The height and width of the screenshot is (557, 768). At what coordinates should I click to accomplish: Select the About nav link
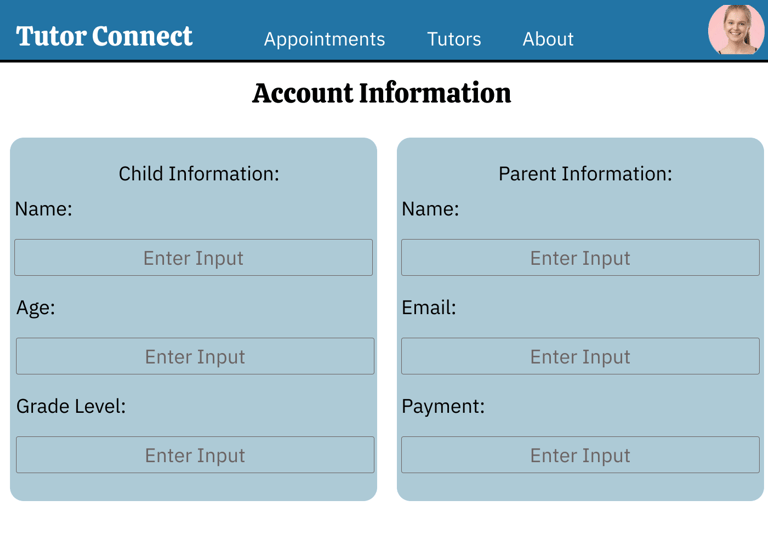coord(548,39)
